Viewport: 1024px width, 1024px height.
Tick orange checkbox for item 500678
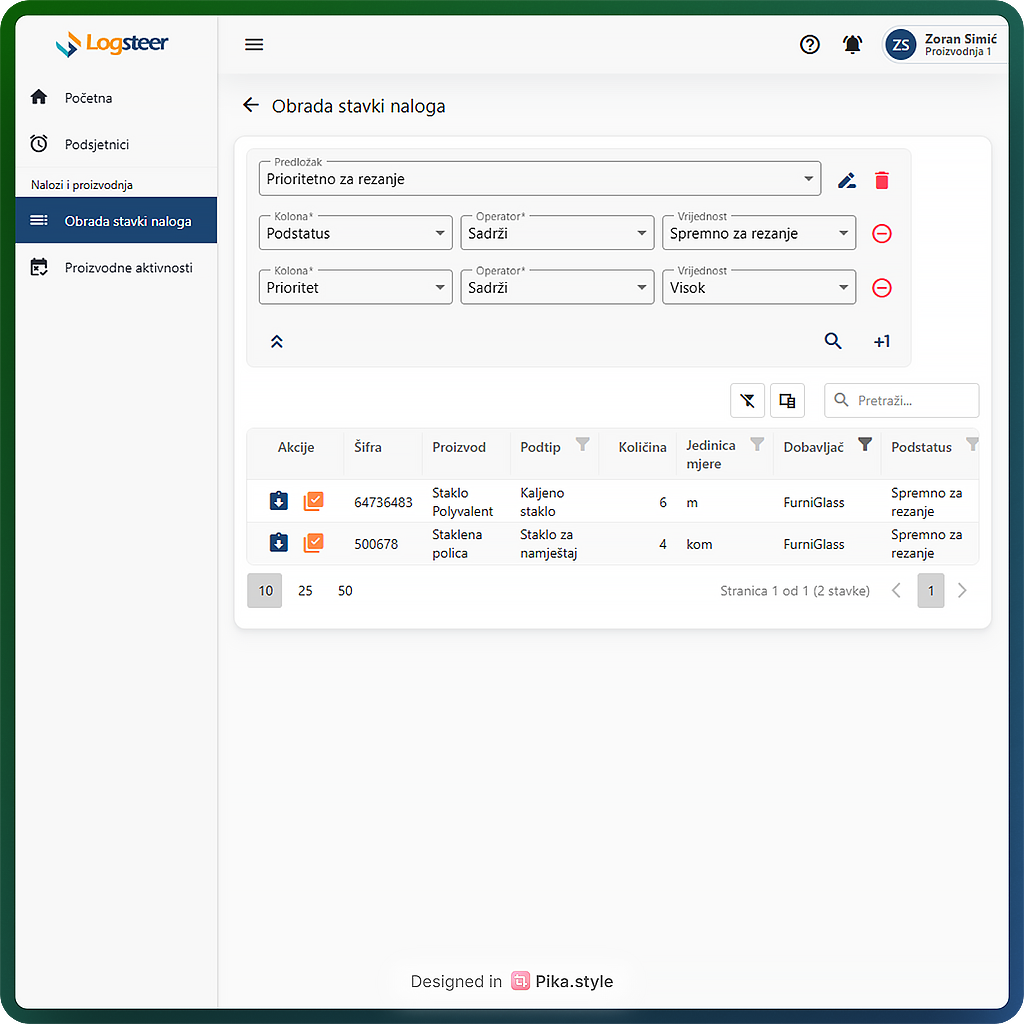coord(314,543)
